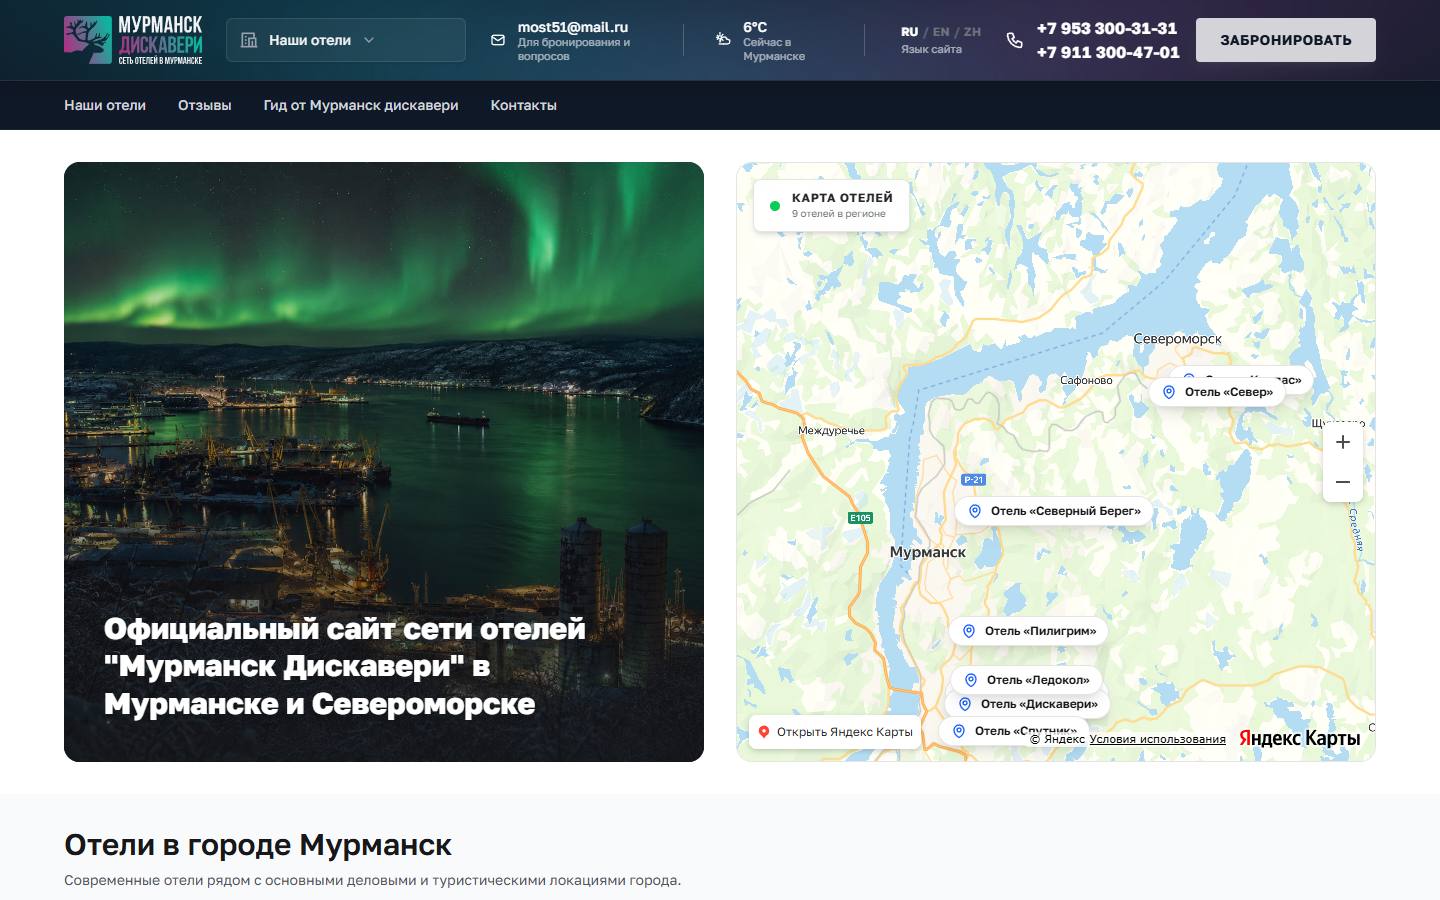Click the Яндекс Карты logo on map
Viewport: 1440px width, 900px height.
coord(1299,738)
